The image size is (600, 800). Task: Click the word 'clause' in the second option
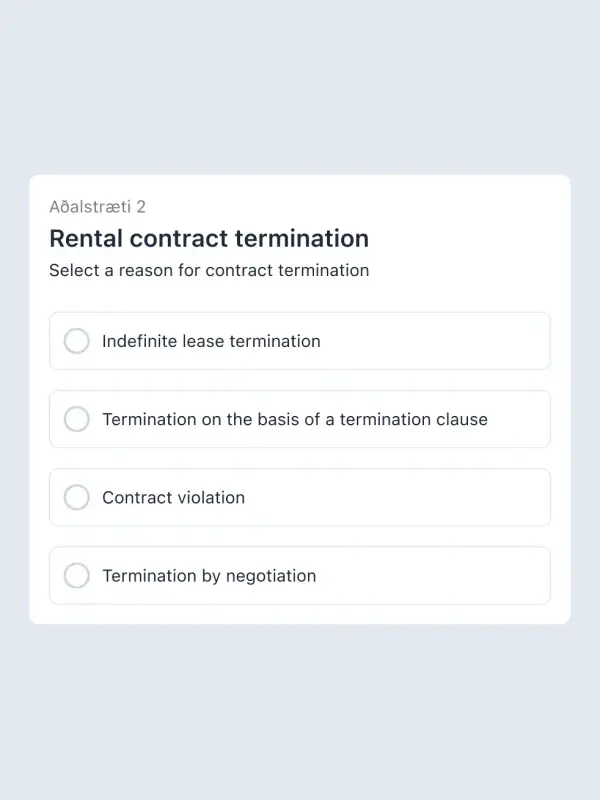click(x=462, y=419)
